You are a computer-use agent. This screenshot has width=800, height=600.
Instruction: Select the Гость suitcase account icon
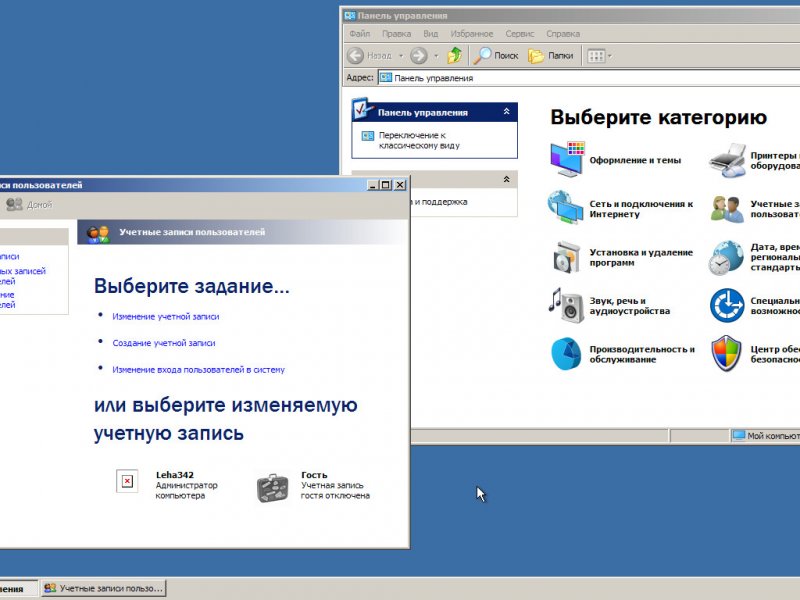pyautogui.click(x=272, y=488)
